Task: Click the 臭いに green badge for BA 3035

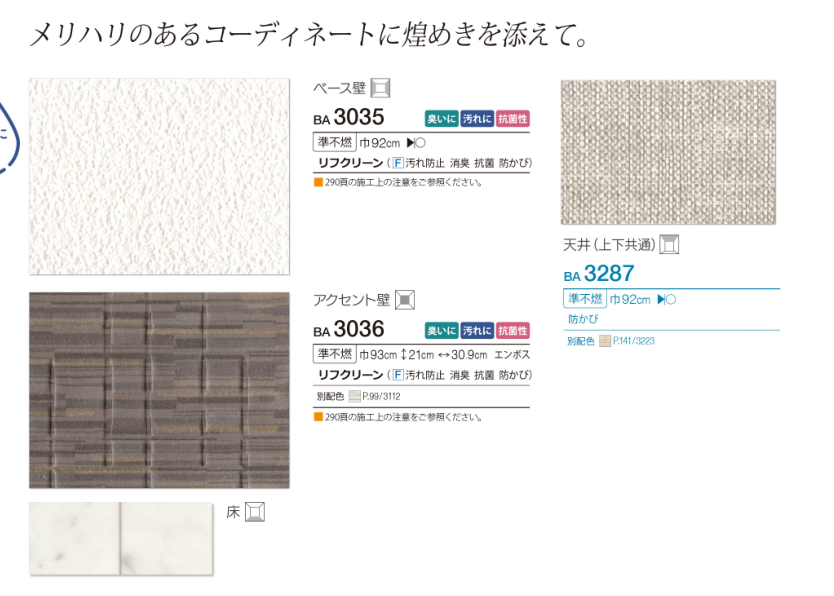Action: click(441, 119)
